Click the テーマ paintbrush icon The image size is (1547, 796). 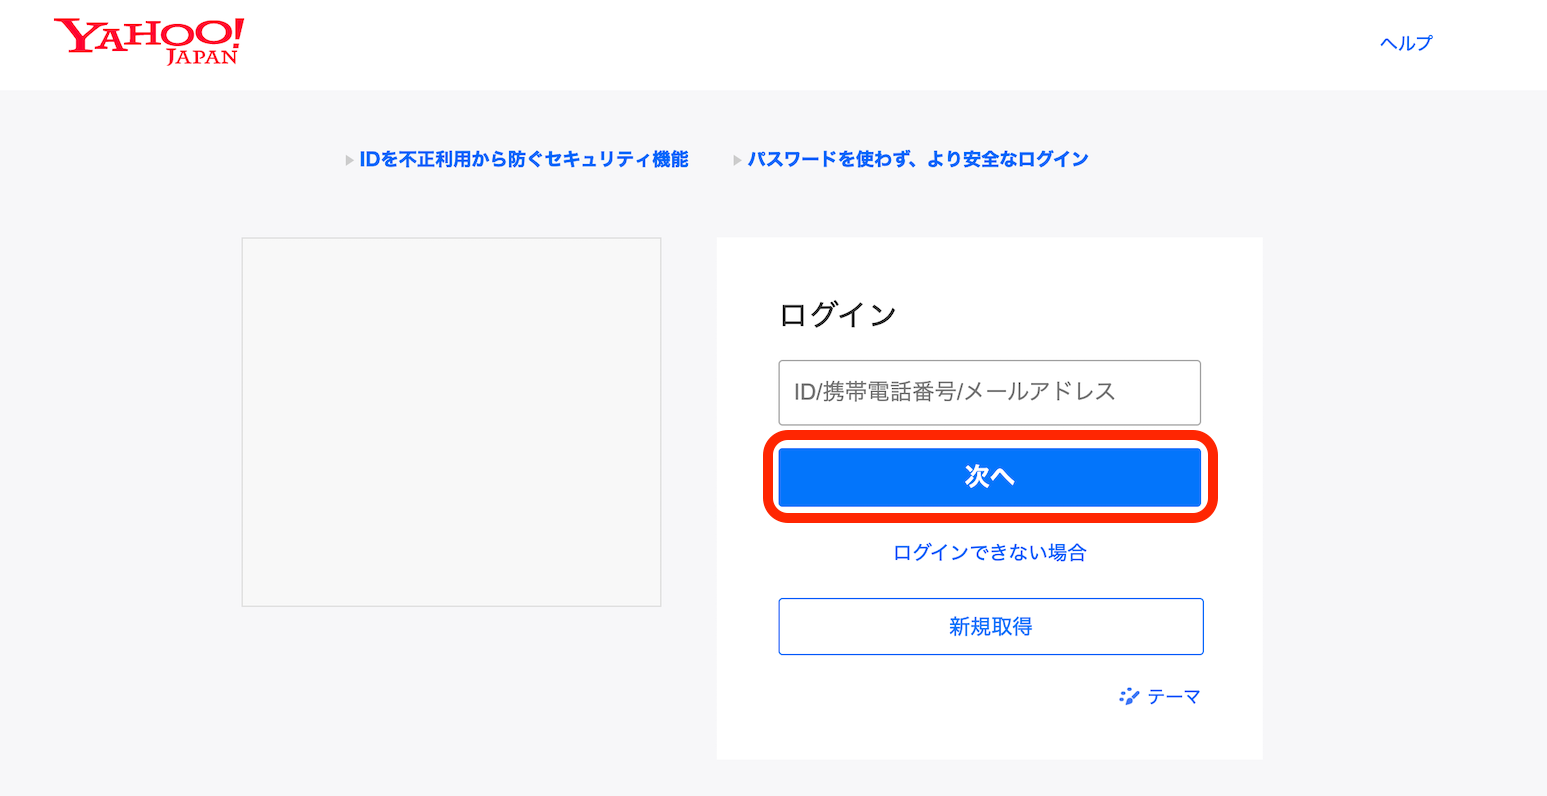point(1129,697)
